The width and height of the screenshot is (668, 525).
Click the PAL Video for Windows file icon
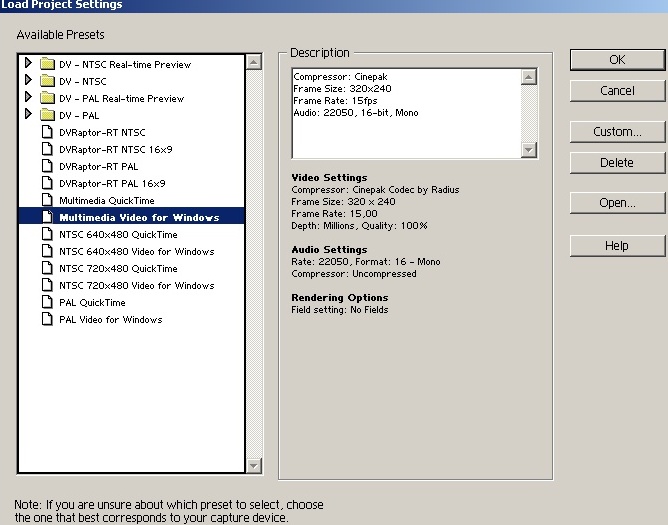click(x=47, y=319)
